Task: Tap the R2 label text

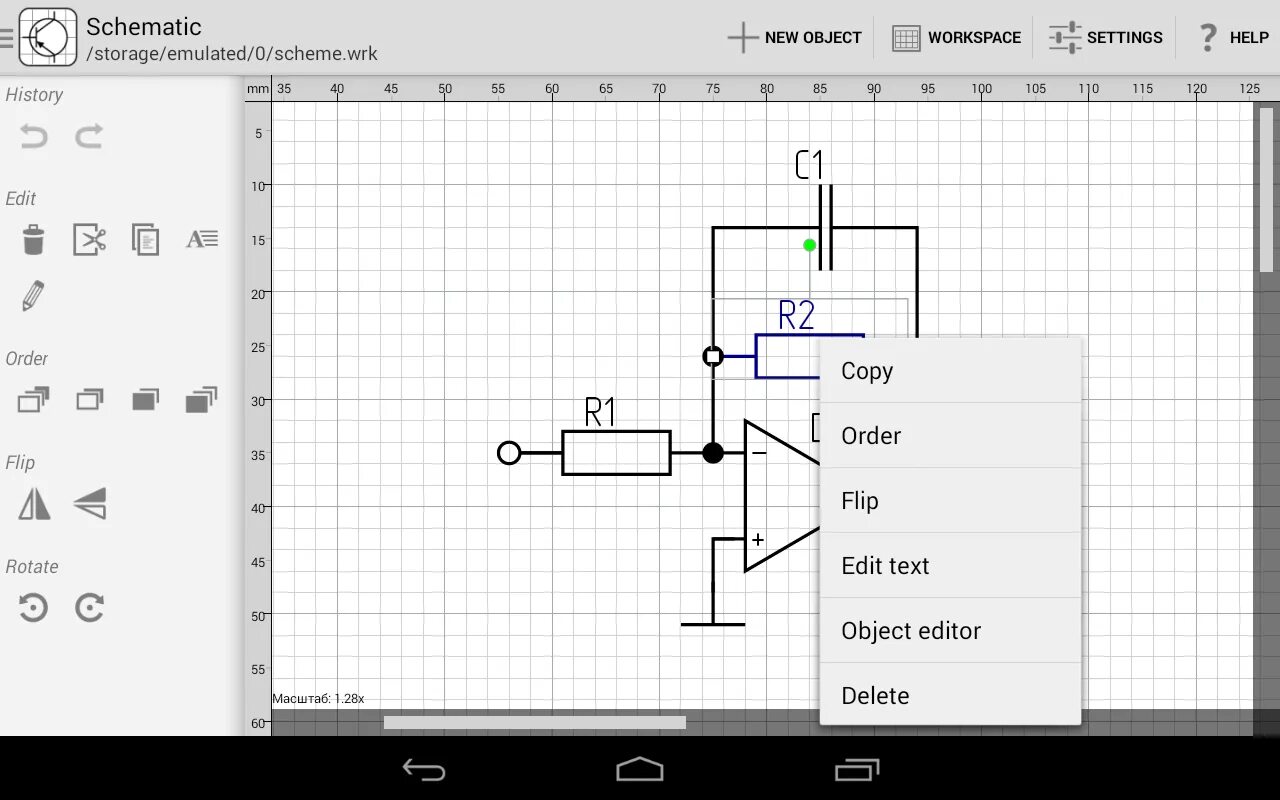Action: coord(797,315)
